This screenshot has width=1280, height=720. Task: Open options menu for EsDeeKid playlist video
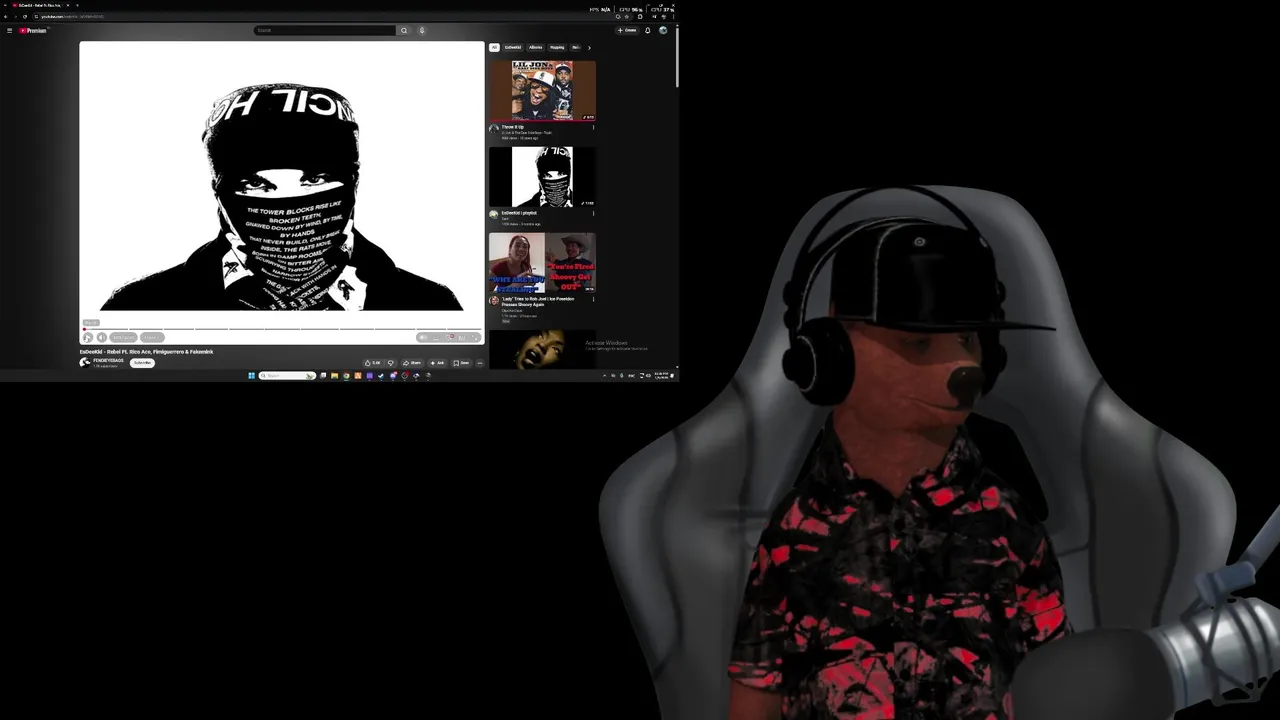coord(593,213)
